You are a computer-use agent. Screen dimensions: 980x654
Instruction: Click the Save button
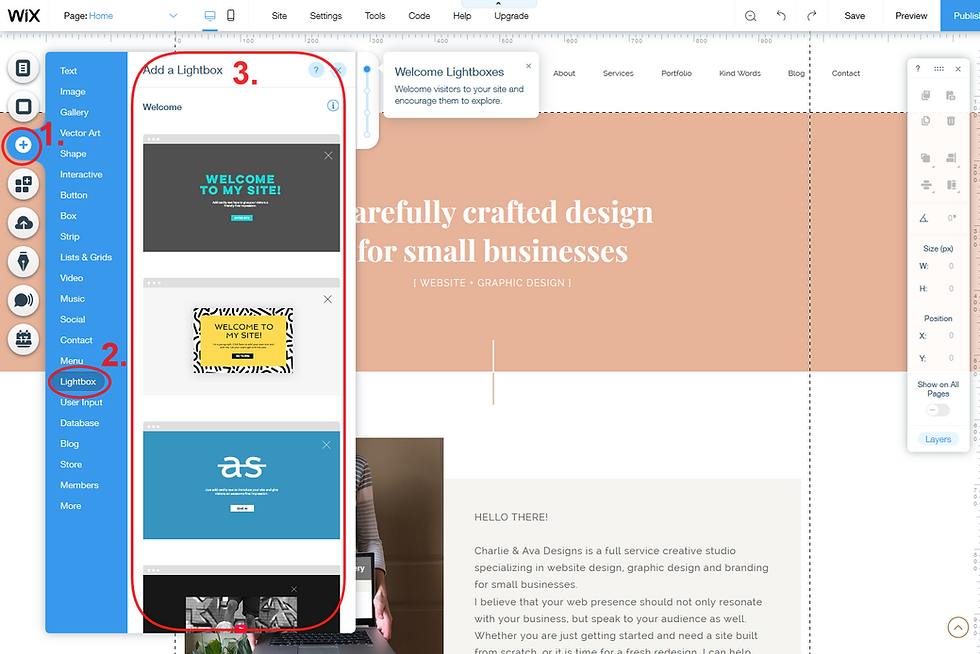854,16
